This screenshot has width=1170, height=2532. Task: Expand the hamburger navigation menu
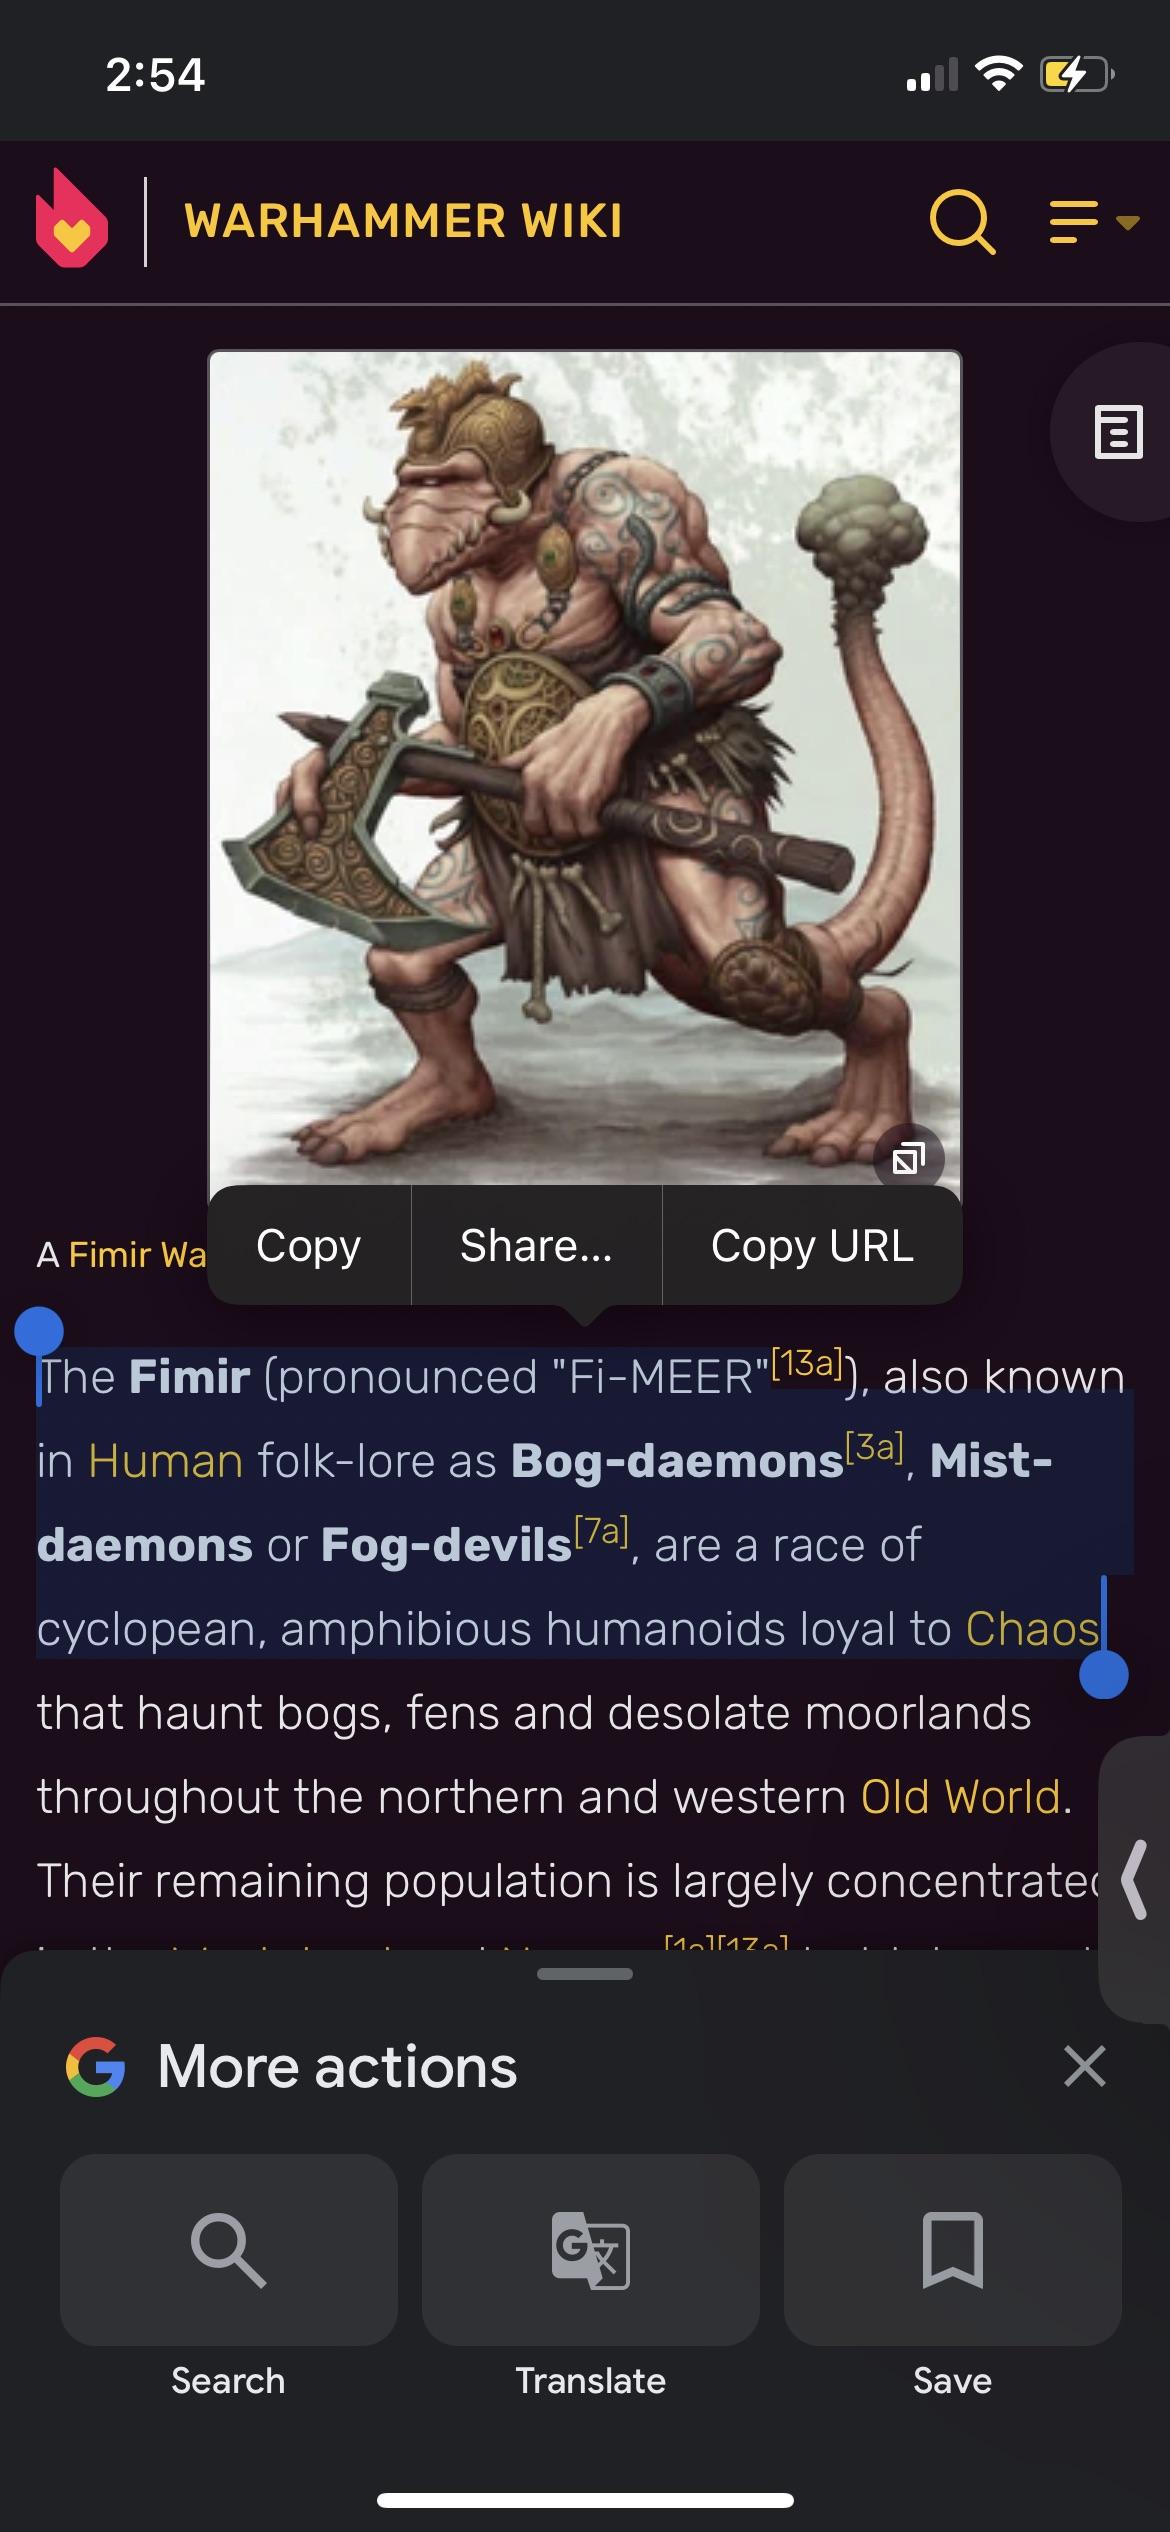point(1094,222)
